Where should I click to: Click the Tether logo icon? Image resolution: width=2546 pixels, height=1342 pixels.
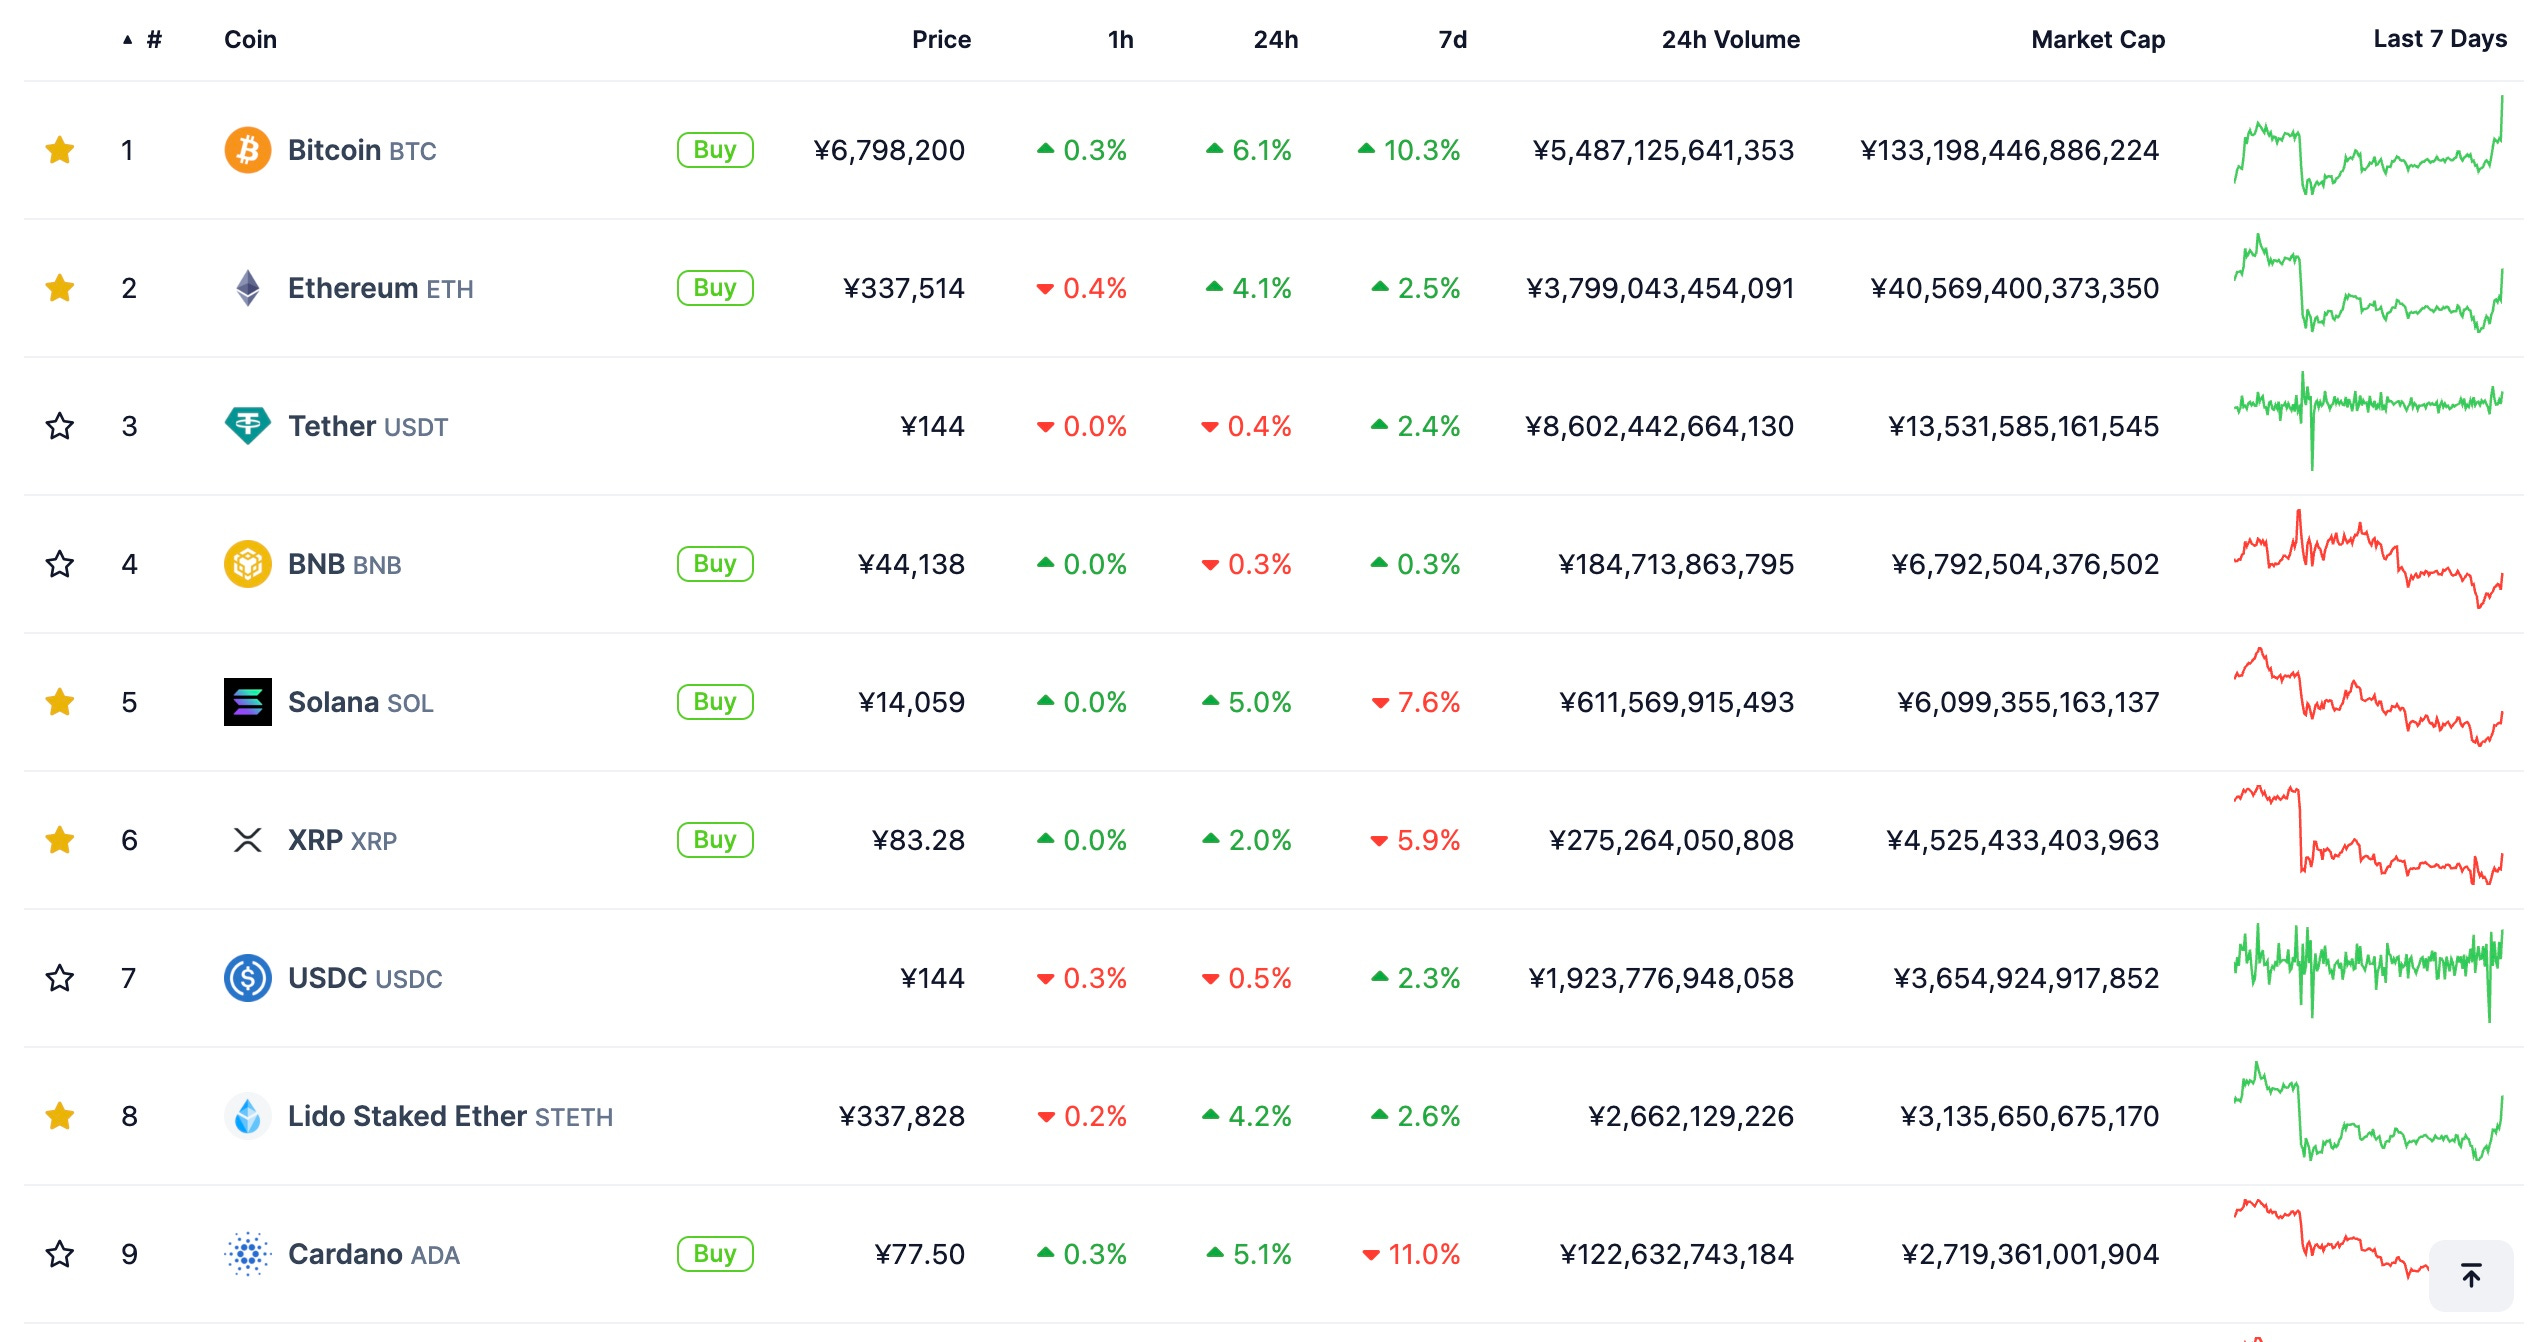coord(248,426)
